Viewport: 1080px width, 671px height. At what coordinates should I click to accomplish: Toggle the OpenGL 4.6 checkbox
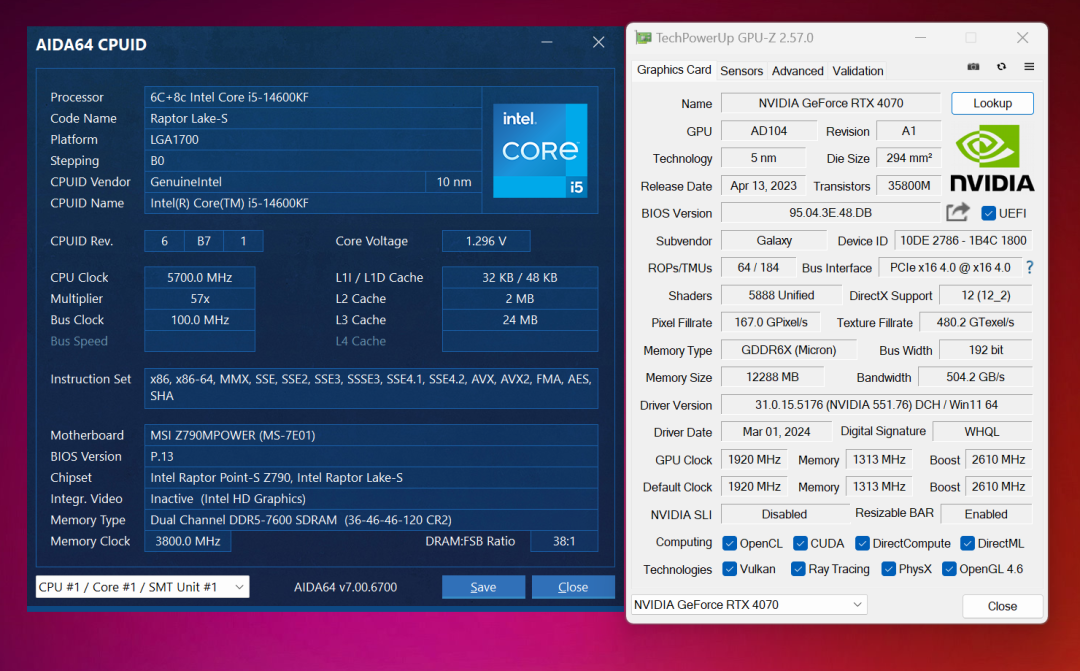pyautogui.click(x=949, y=569)
